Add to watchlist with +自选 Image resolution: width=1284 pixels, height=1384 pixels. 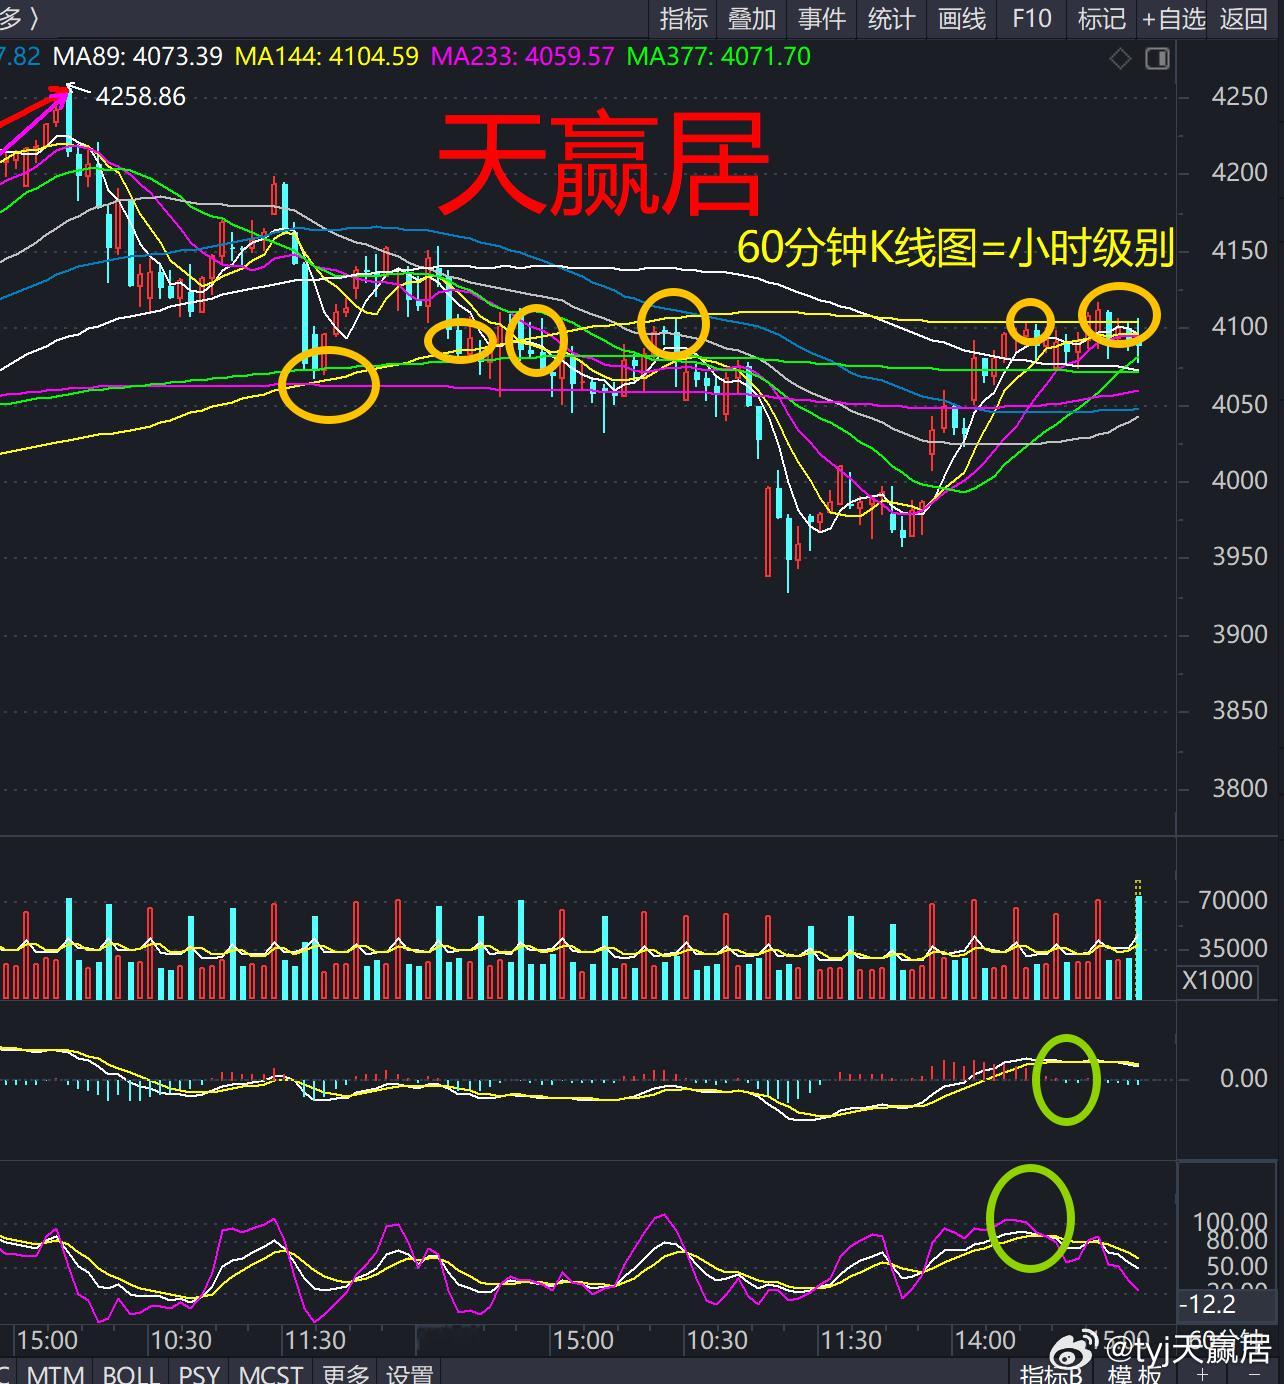(x=1174, y=18)
